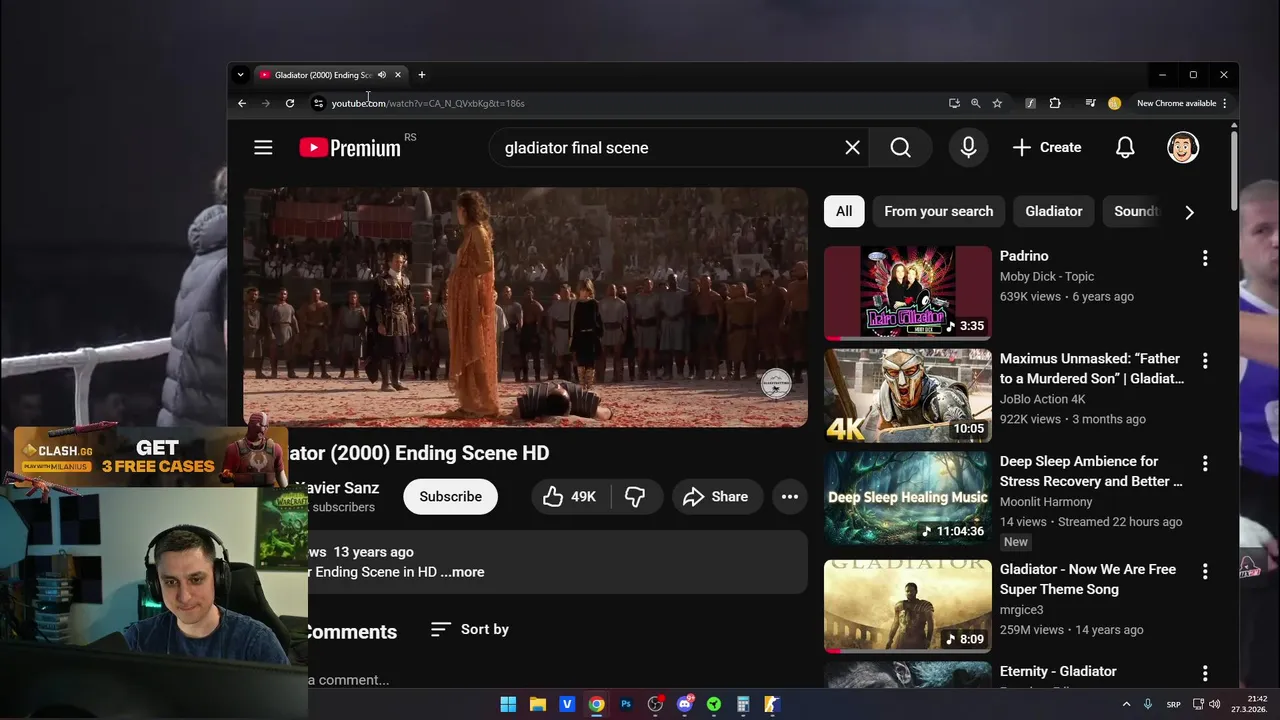Expand the description with ...more
The image size is (1280, 720).
(462, 572)
